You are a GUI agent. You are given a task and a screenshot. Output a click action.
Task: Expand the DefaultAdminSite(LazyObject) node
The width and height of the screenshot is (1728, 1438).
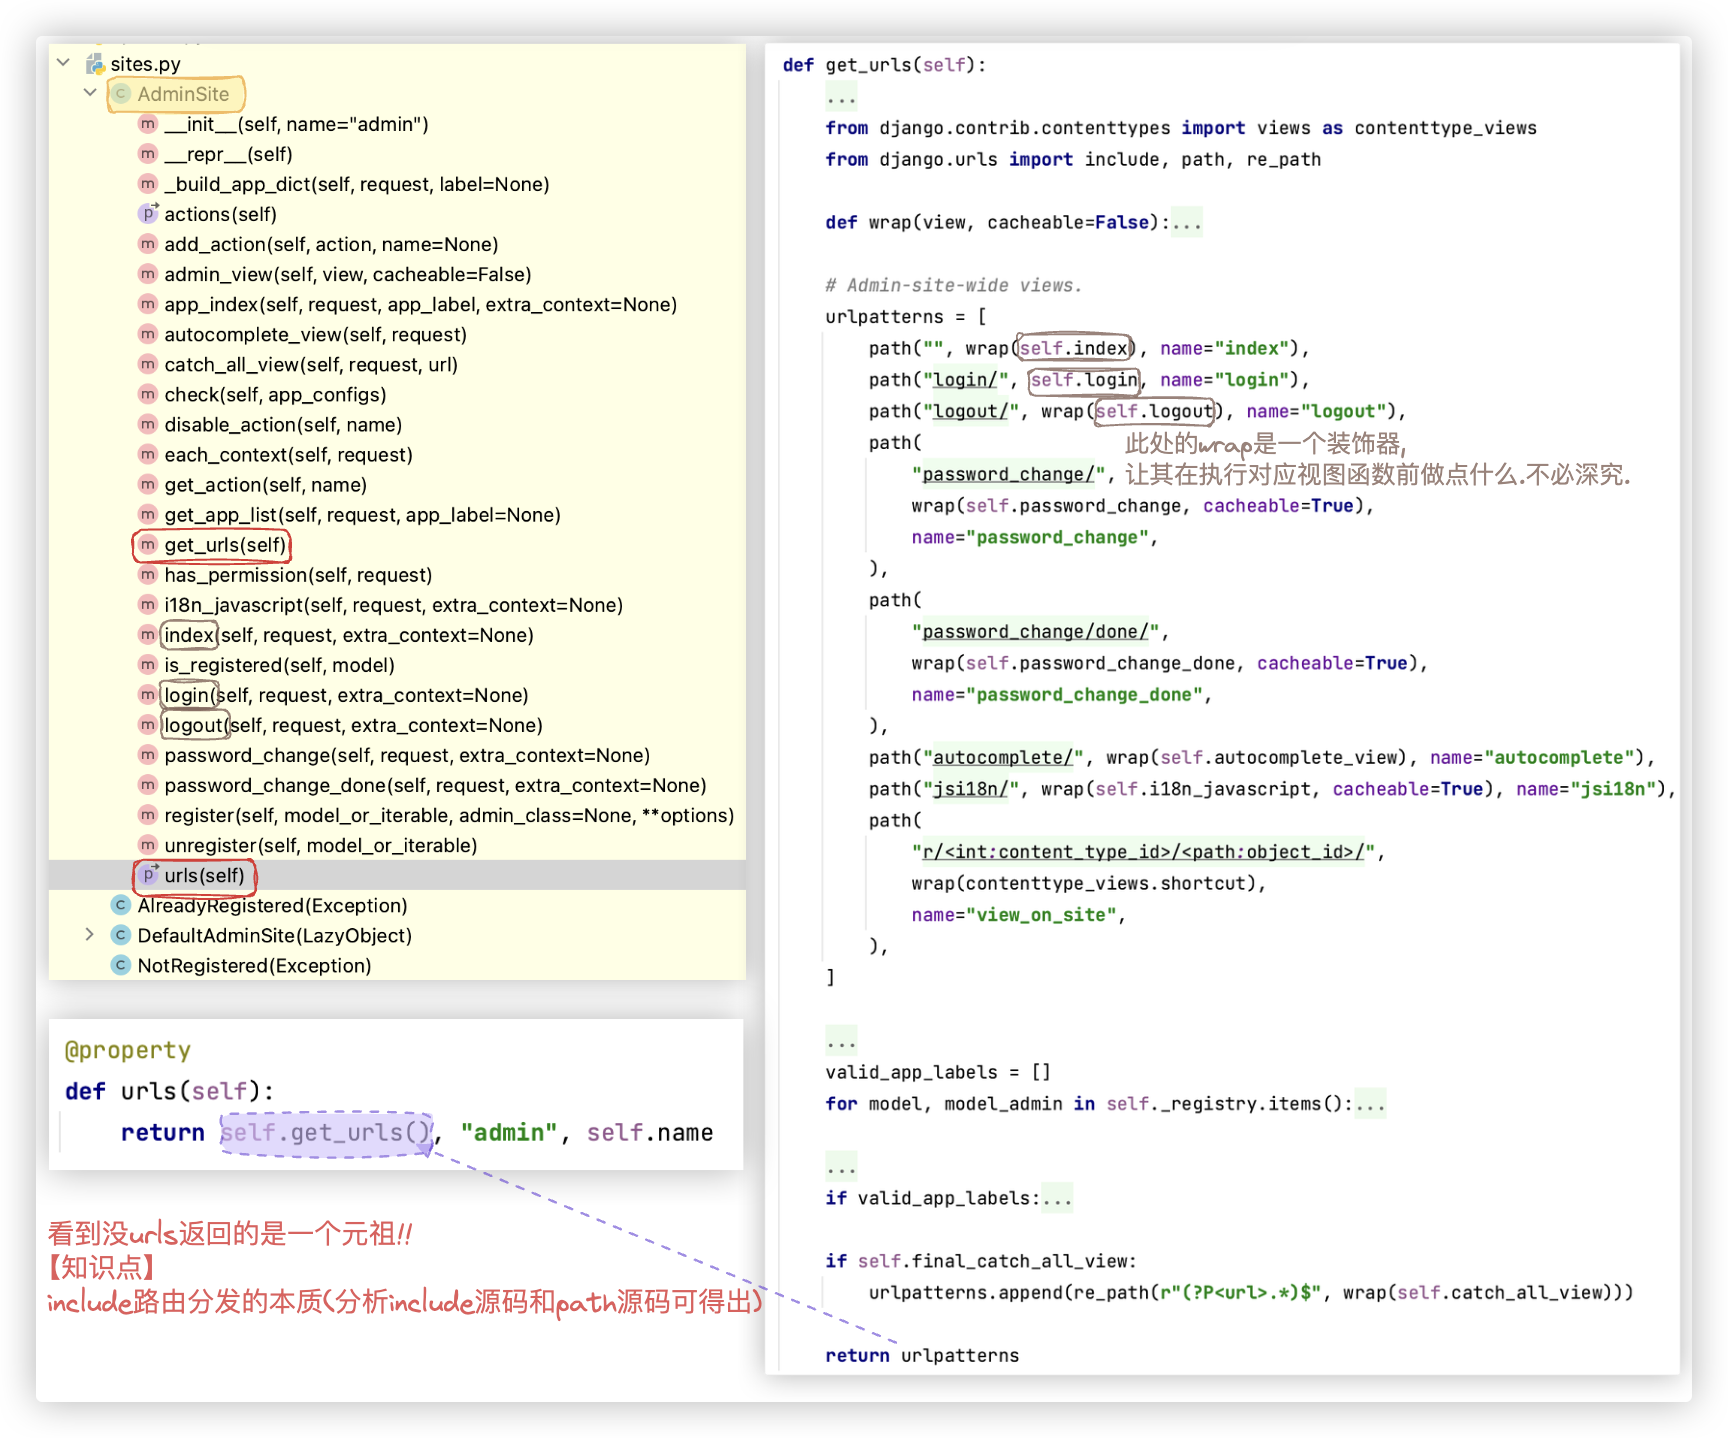tap(90, 935)
